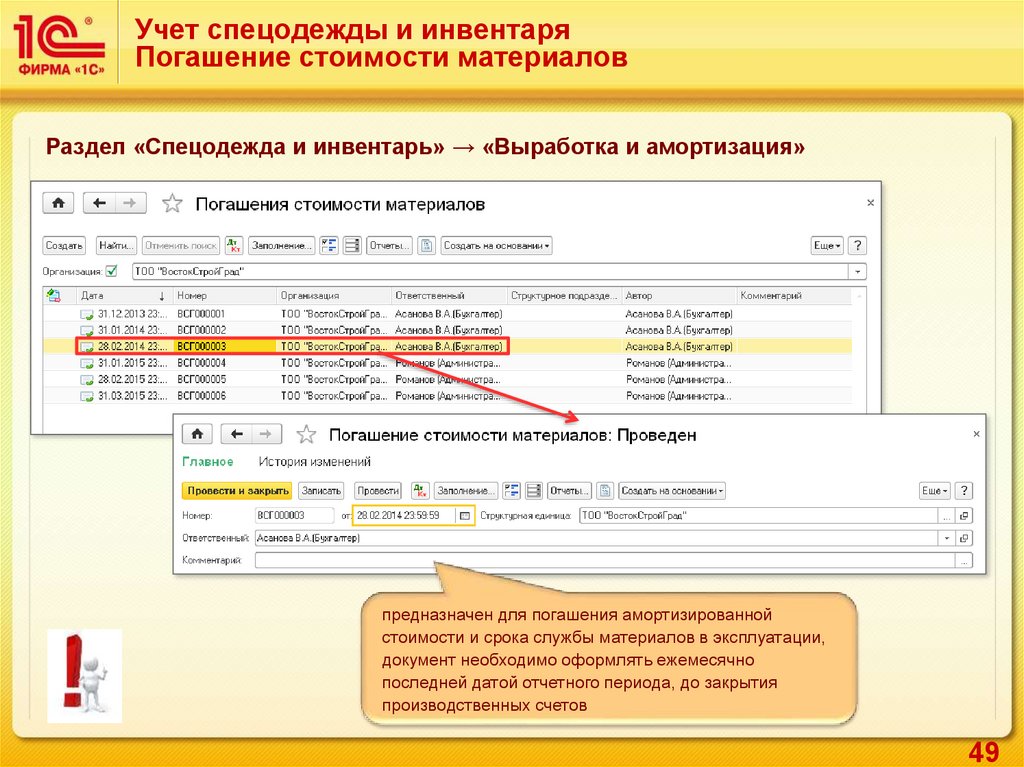Go forward using the document window's arrow

coord(266,434)
